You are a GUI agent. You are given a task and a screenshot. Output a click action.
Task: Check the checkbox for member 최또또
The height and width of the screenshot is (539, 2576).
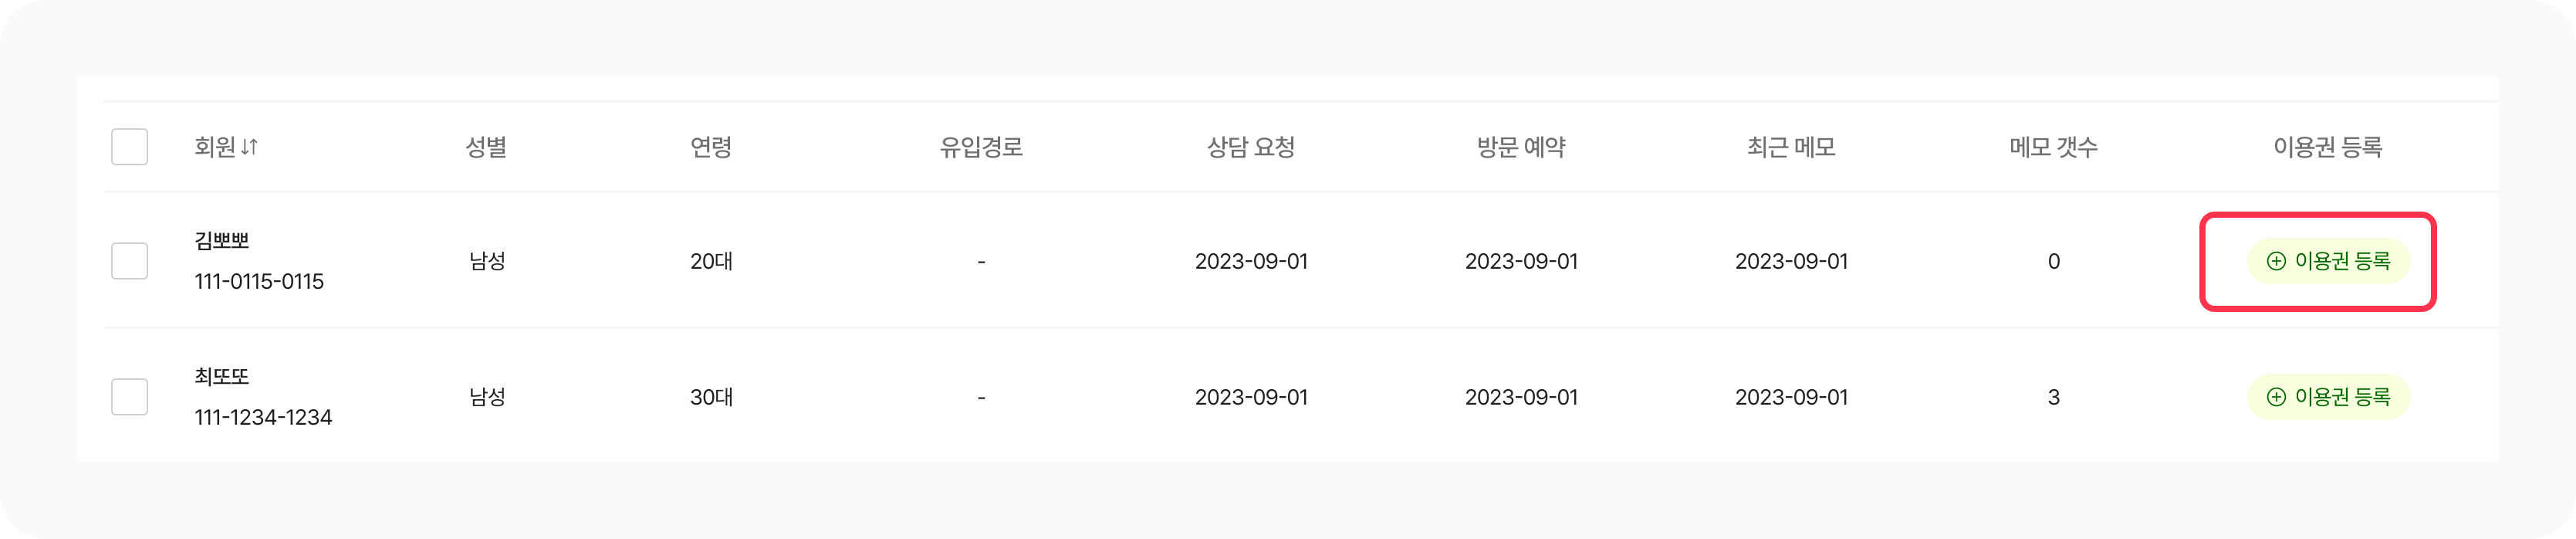(x=130, y=397)
